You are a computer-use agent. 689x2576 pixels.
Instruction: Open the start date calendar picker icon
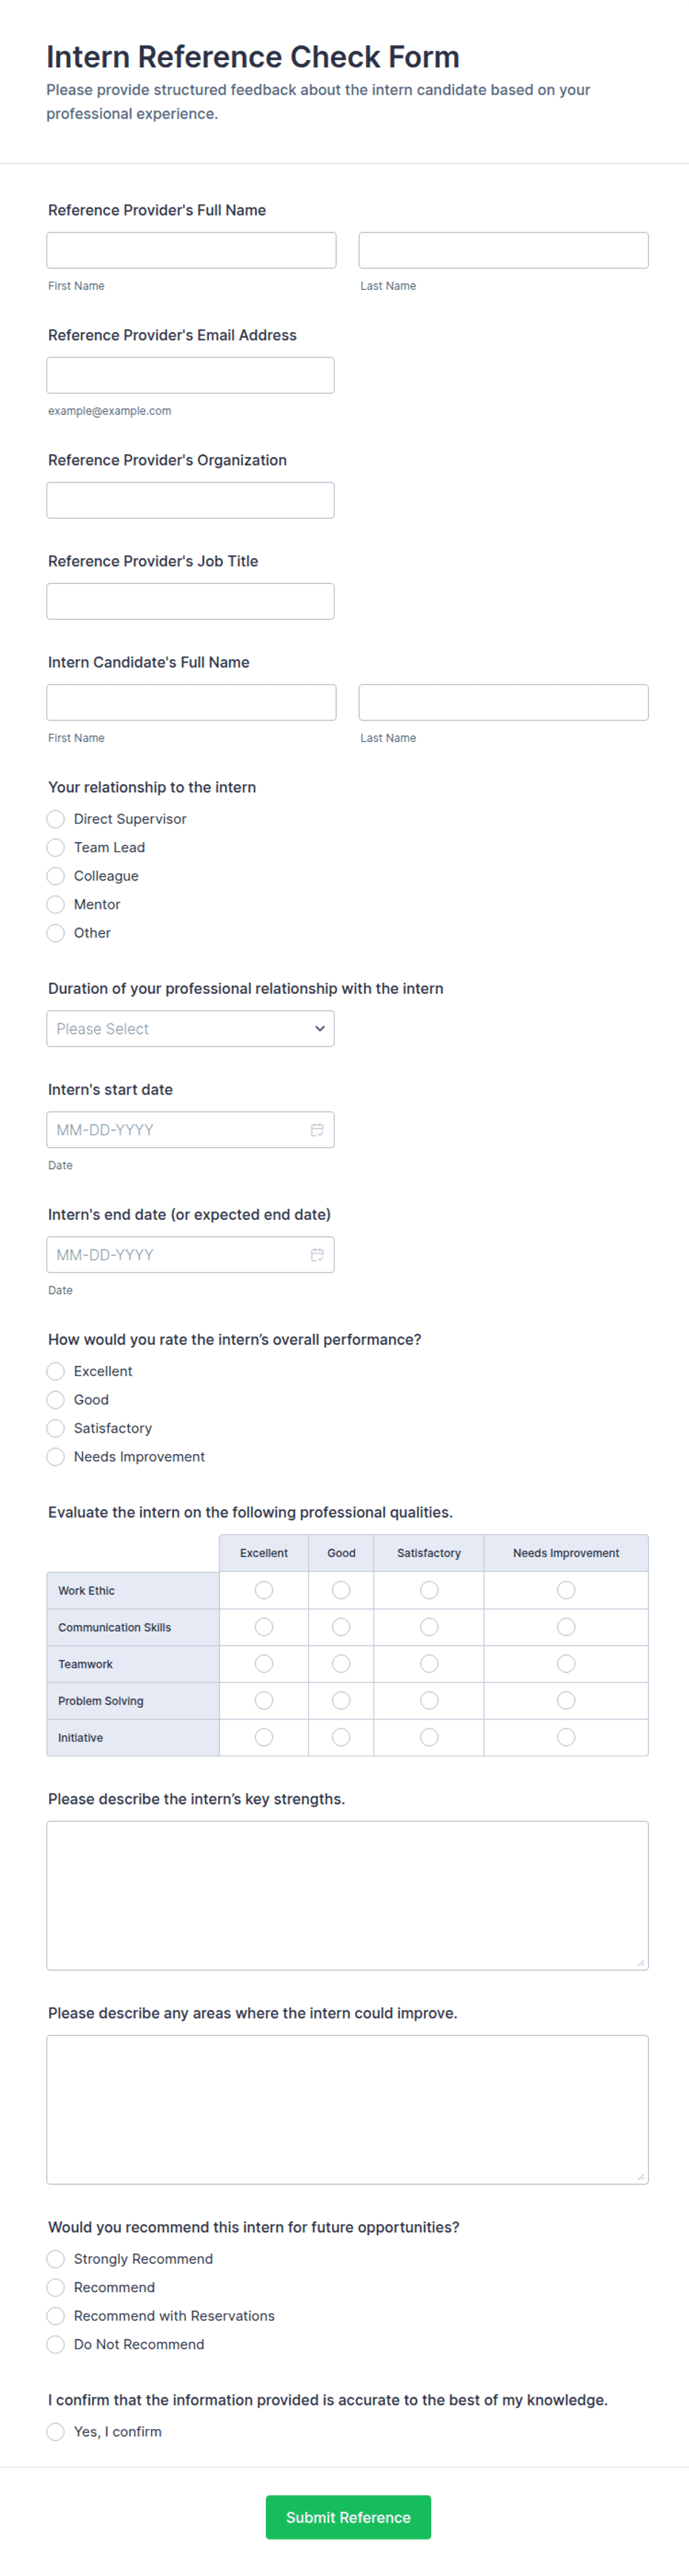tap(317, 1130)
